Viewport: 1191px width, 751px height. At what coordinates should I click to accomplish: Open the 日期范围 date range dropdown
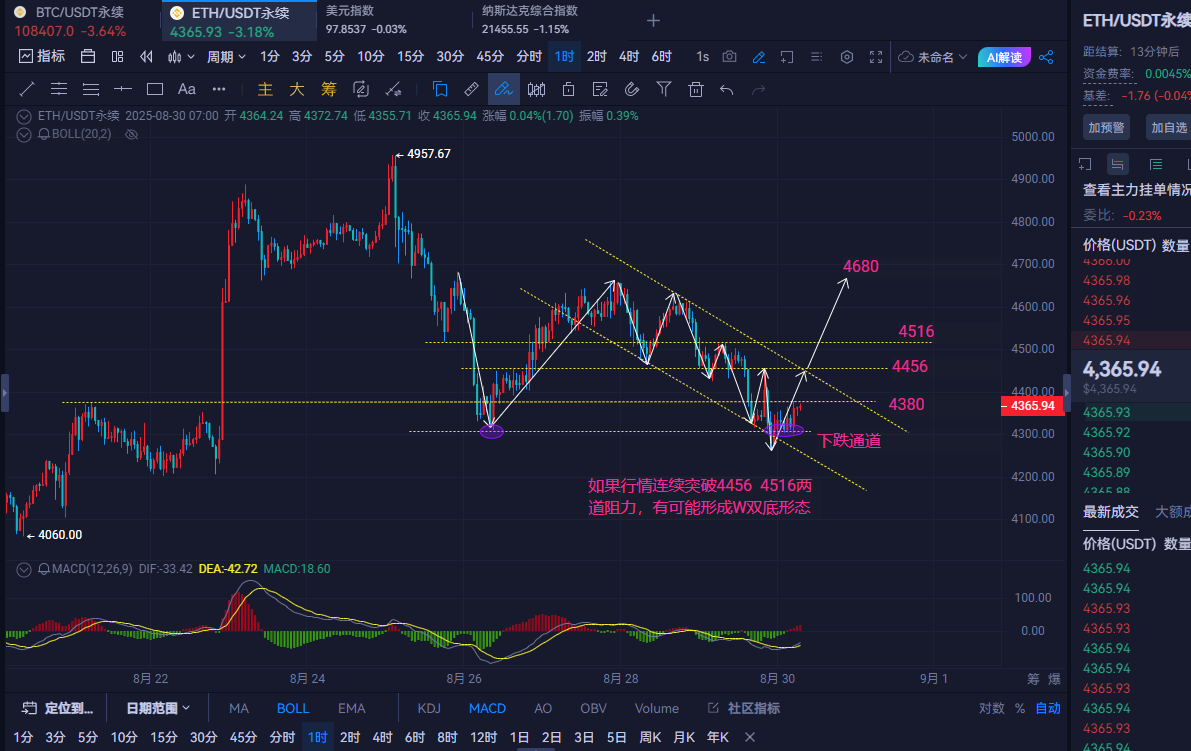pyautogui.click(x=158, y=708)
